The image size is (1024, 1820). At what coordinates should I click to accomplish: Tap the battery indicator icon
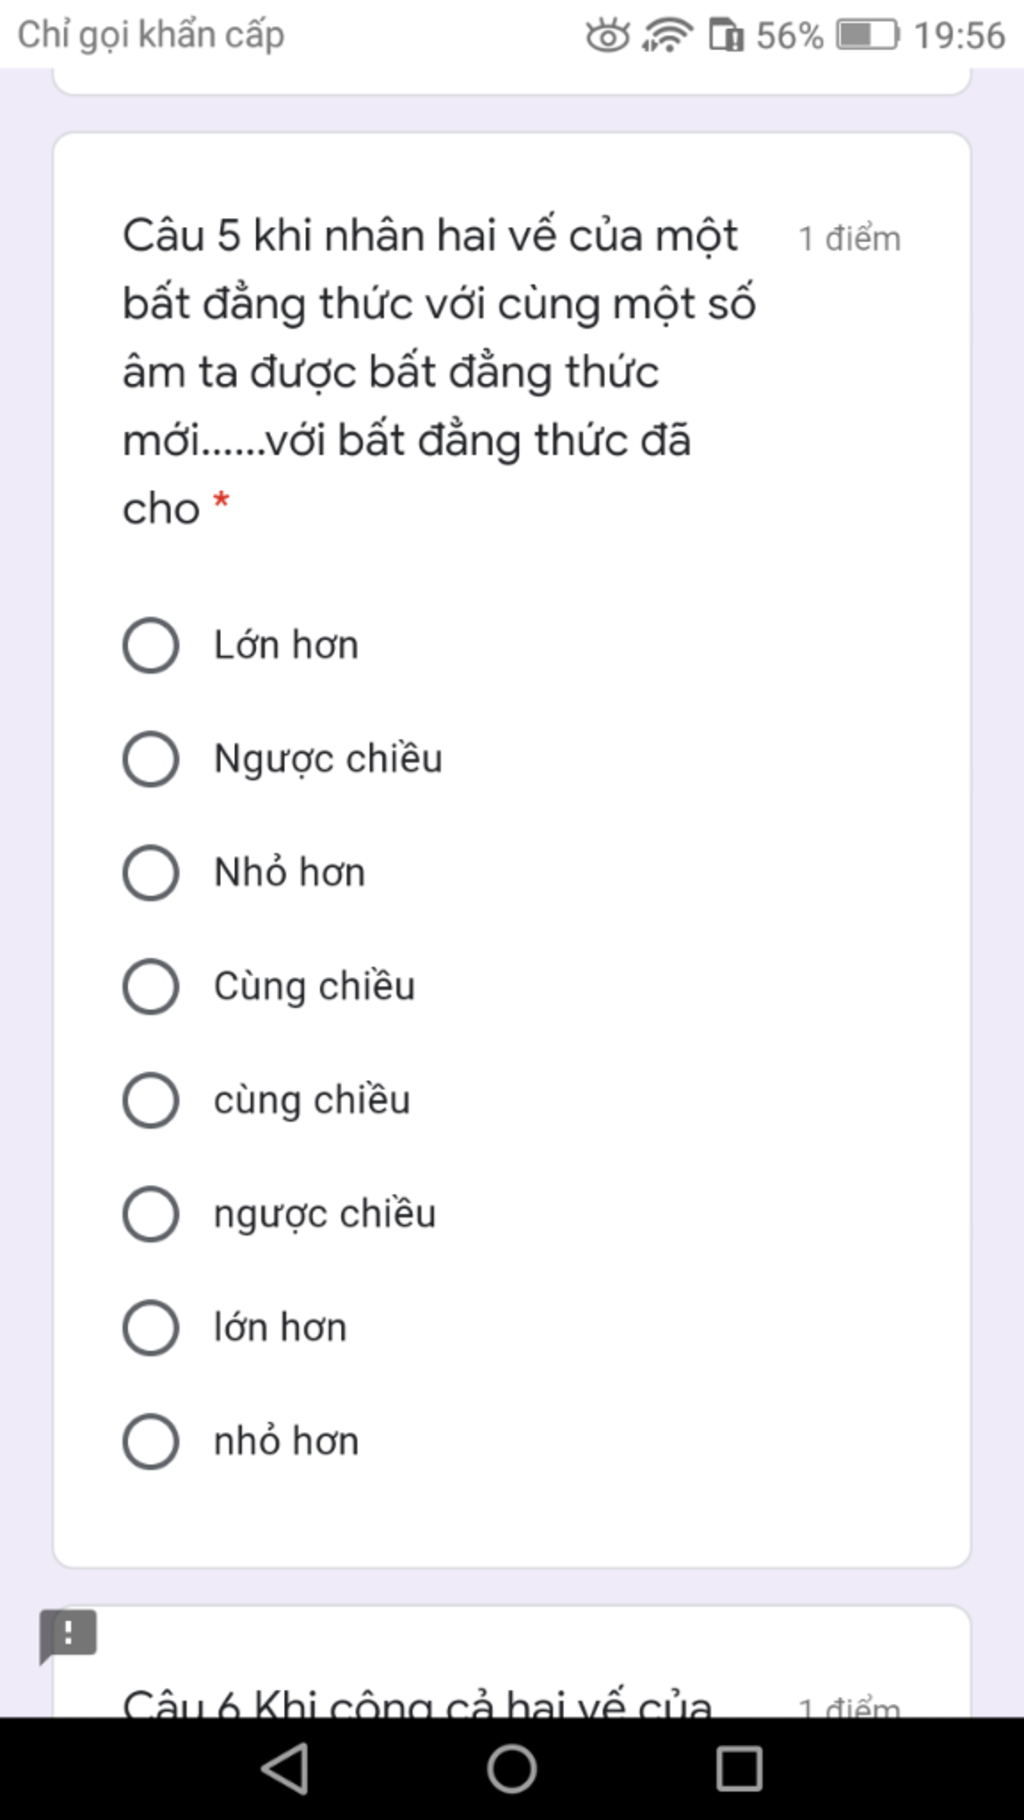867,36
